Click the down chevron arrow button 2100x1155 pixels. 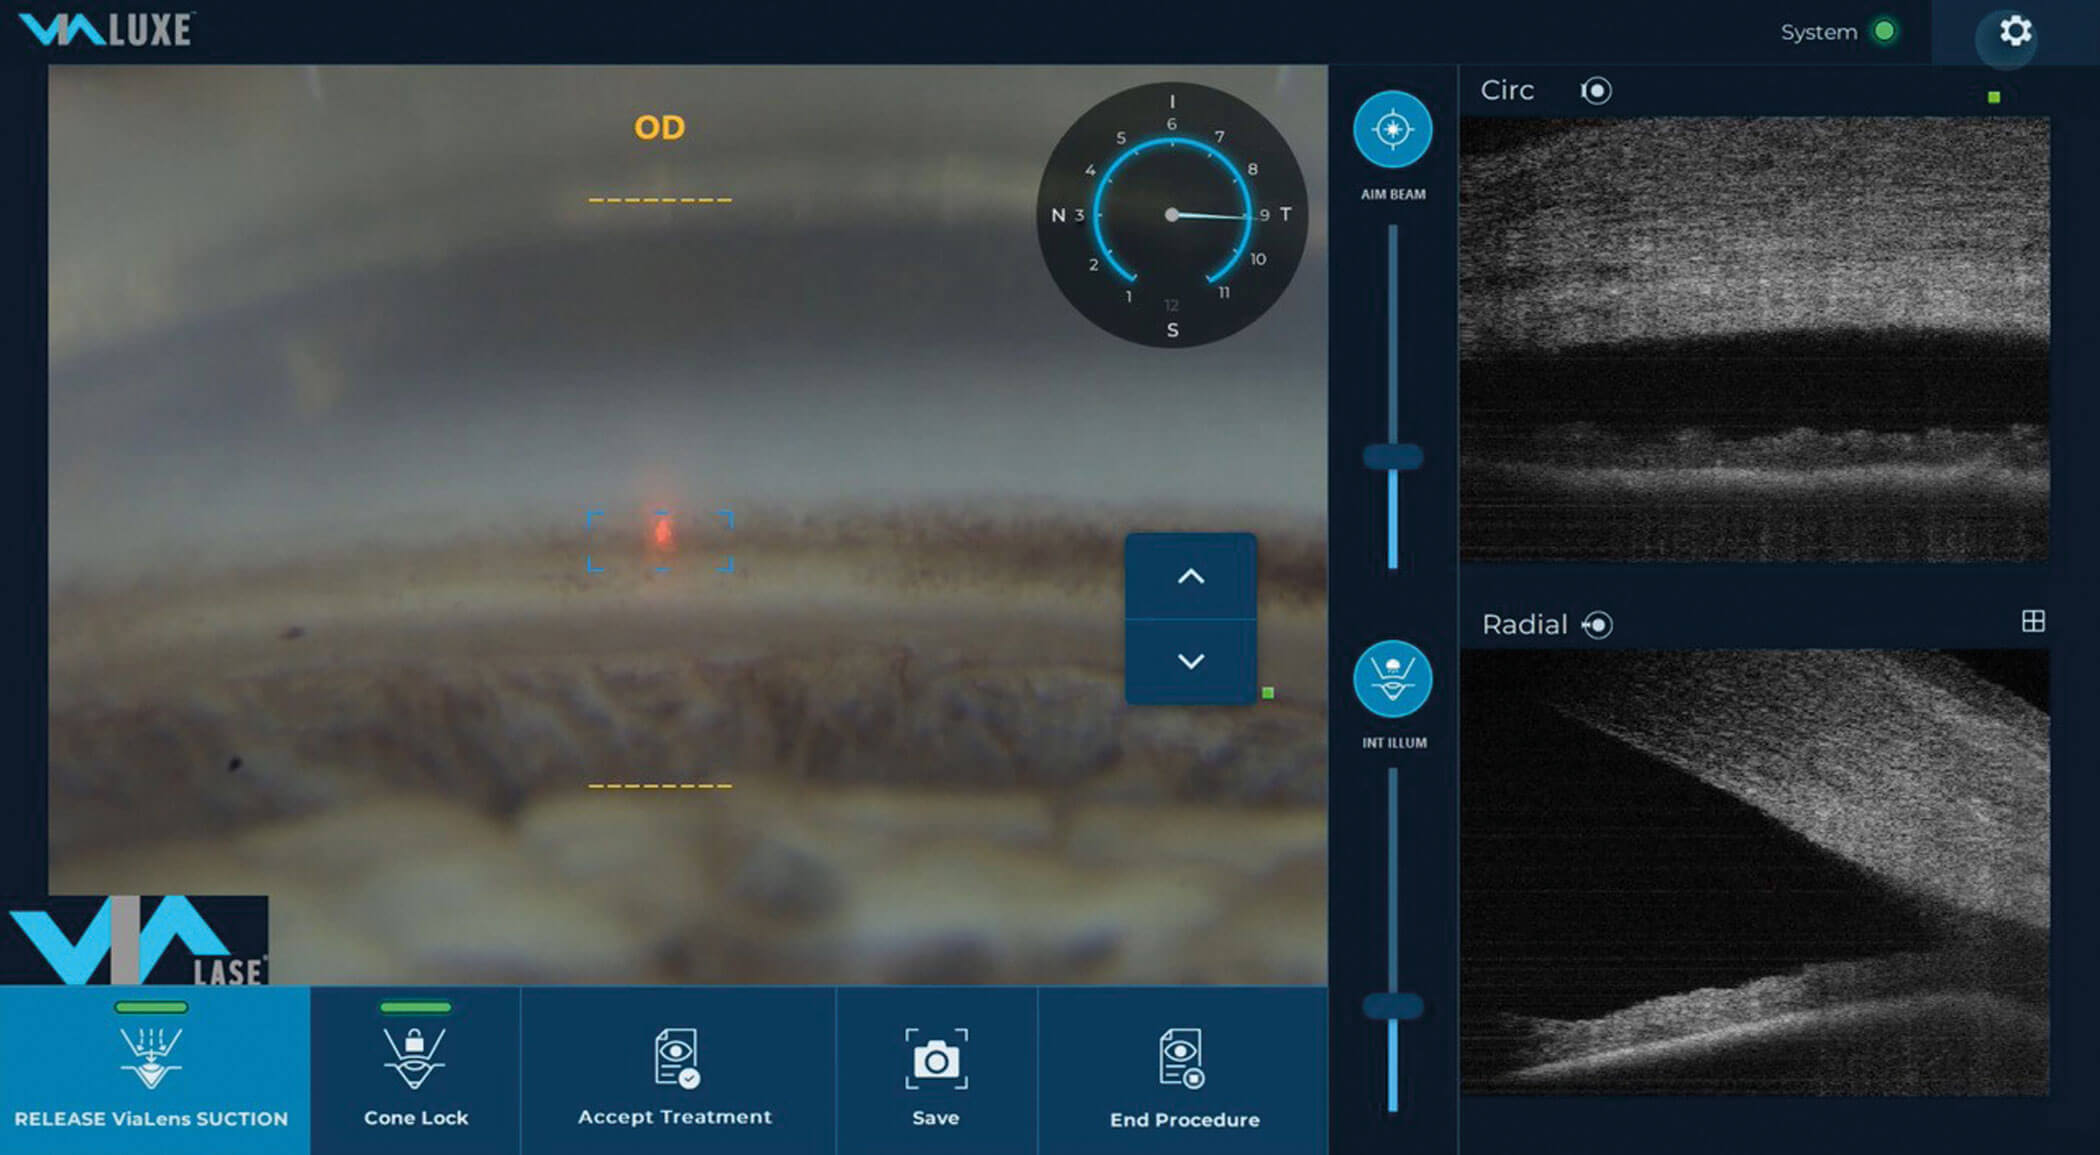click(x=1190, y=661)
